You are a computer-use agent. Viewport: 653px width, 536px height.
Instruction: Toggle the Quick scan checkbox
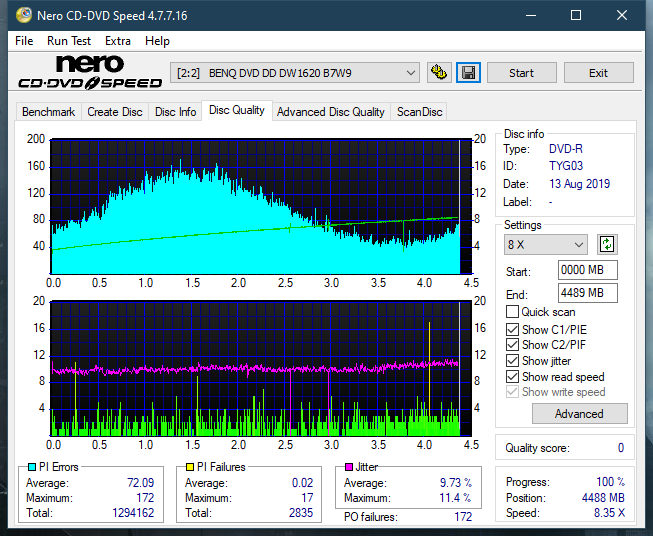pyautogui.click(x=512, y=312)
